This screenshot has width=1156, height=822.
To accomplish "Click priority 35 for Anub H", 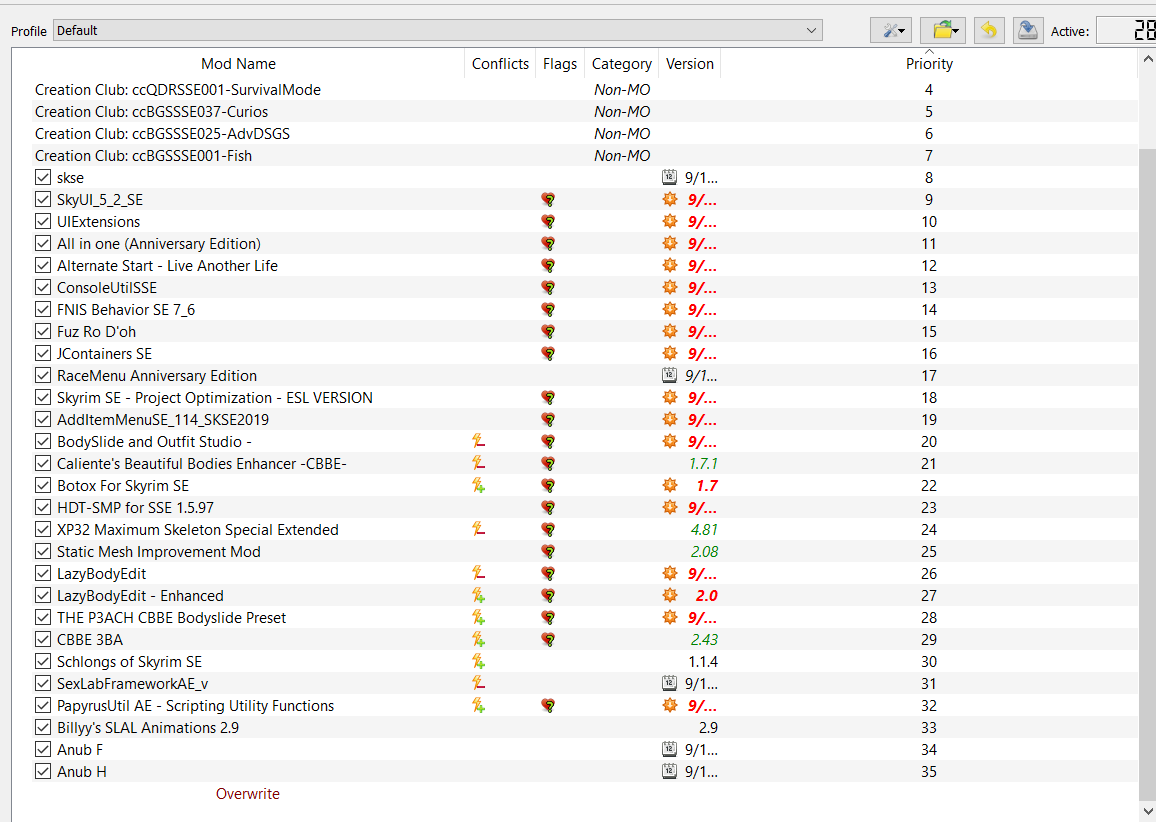I will coord(929,772).
